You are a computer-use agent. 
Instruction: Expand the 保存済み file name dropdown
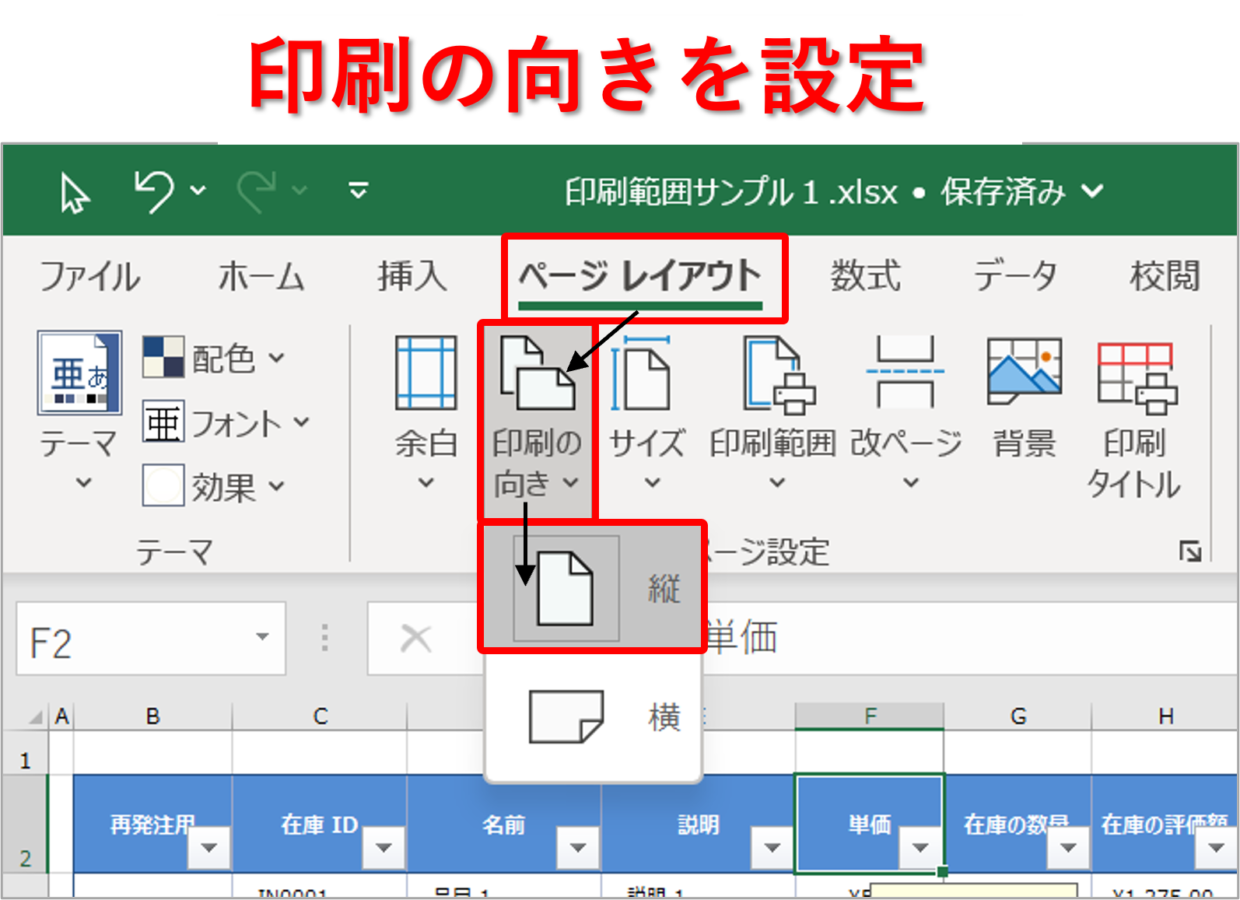click(1094, 191)
